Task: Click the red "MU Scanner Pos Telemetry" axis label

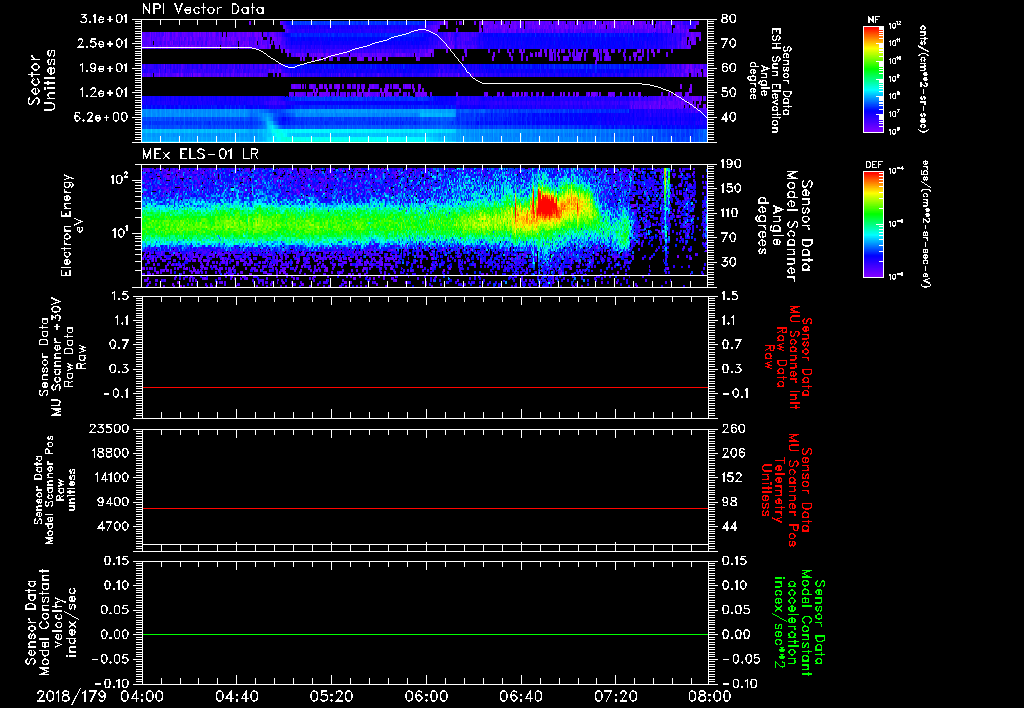Action: point(788,490)
